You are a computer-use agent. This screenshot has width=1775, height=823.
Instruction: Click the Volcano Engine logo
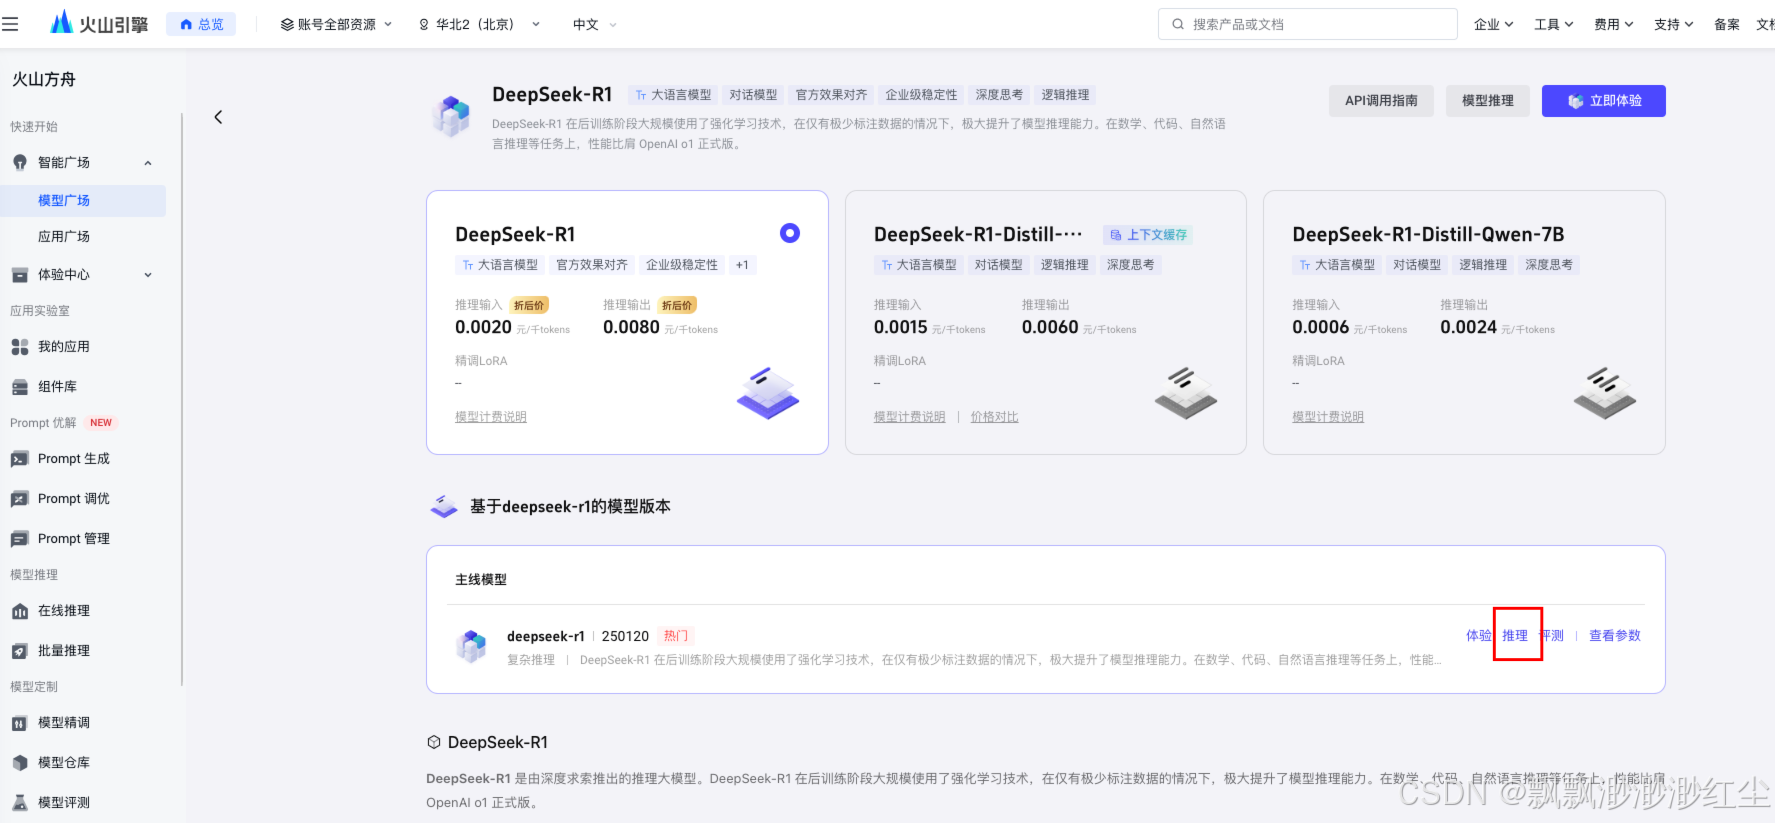click(99, 23)
